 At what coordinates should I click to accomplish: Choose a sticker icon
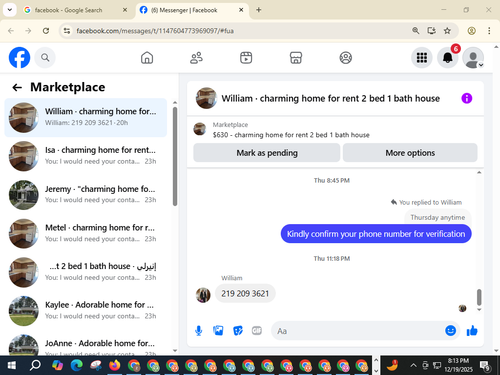[x=238, y=331]
